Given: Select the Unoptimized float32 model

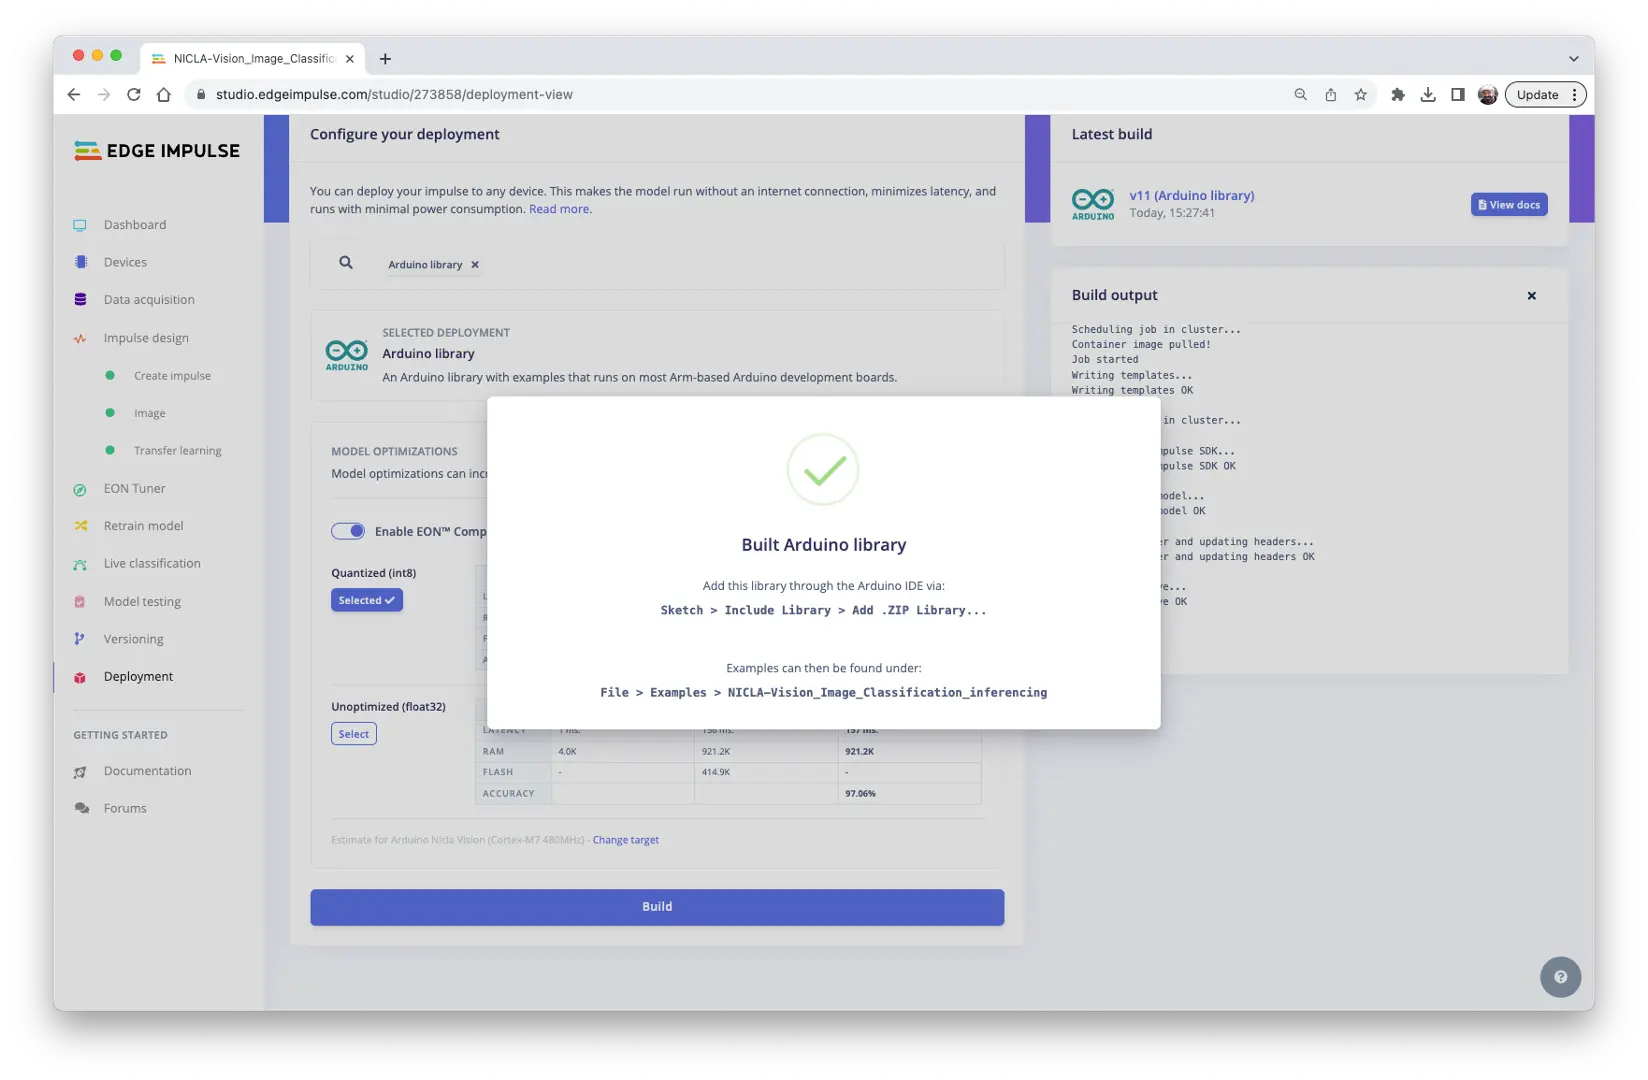Looking at the screenshot, I should pos(353,734).
